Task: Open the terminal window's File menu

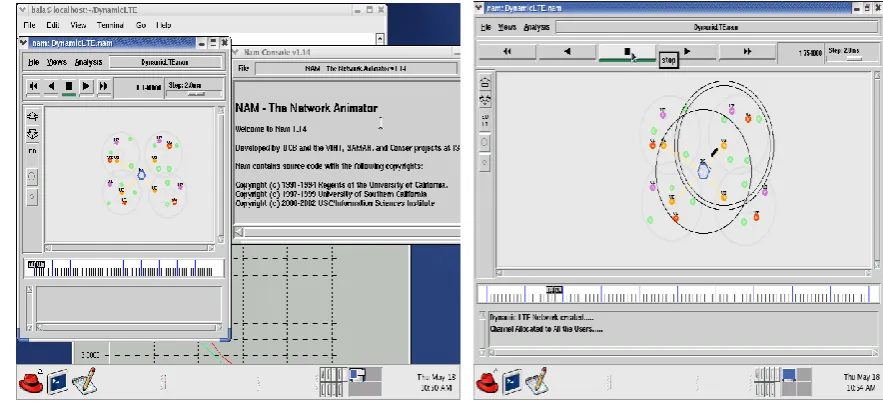Action: (29, 25)
